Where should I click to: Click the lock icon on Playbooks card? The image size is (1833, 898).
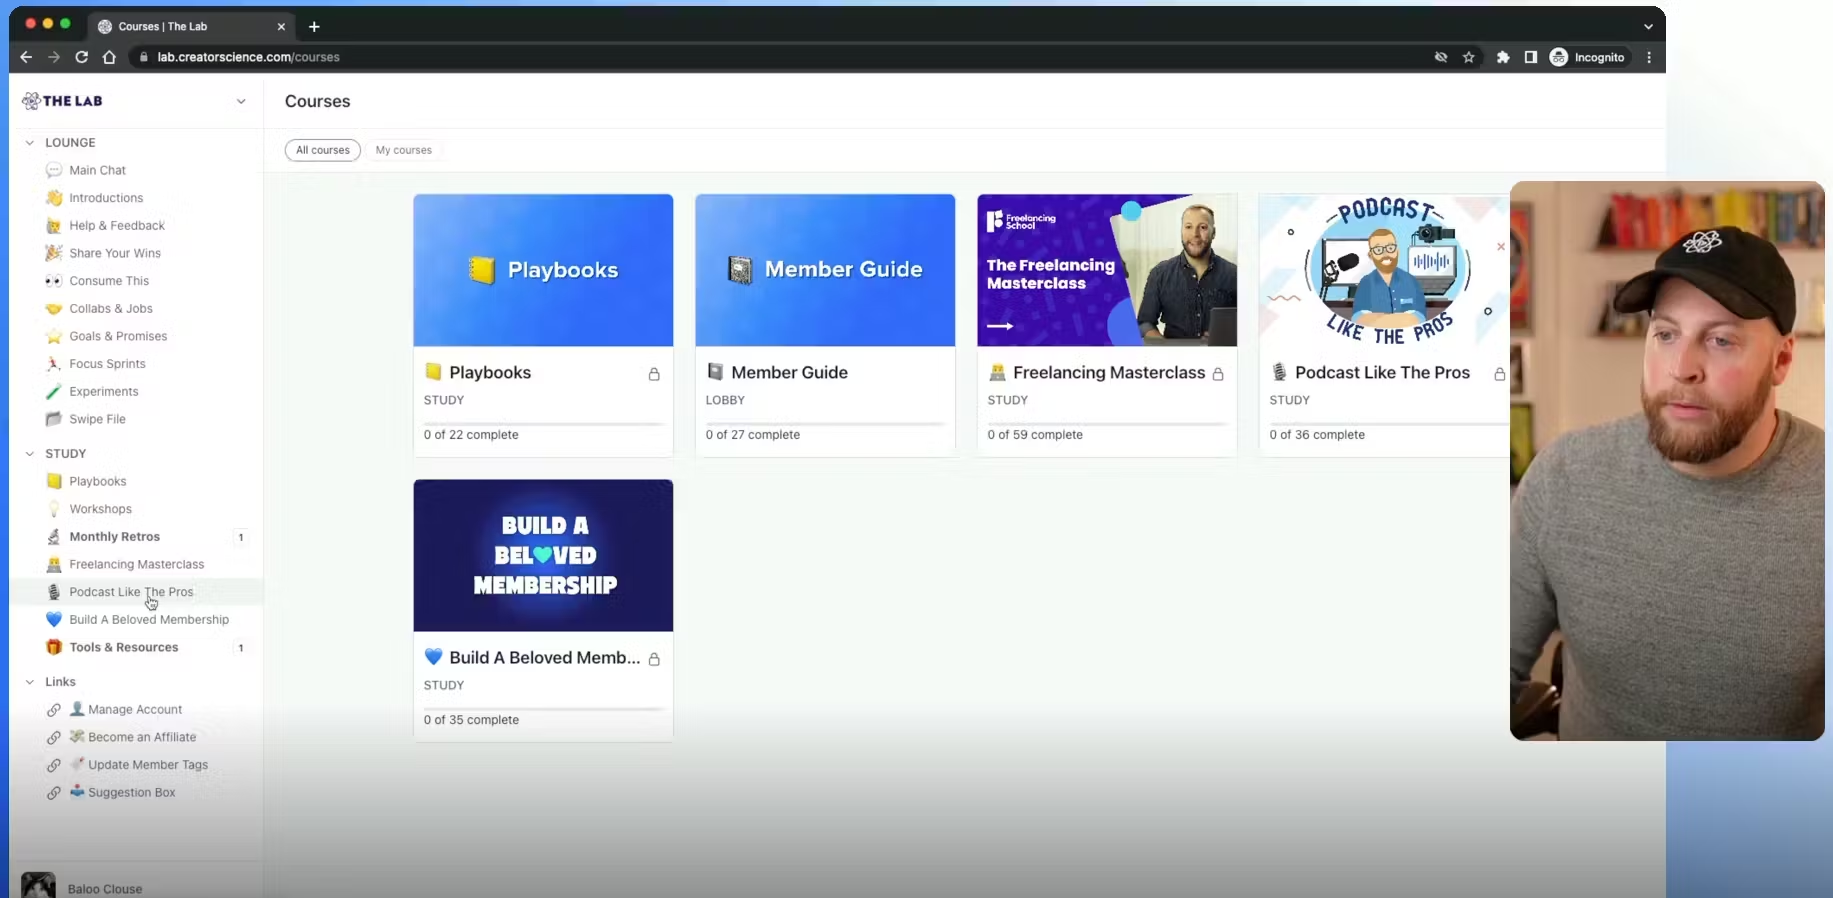[x=654, y=374]
